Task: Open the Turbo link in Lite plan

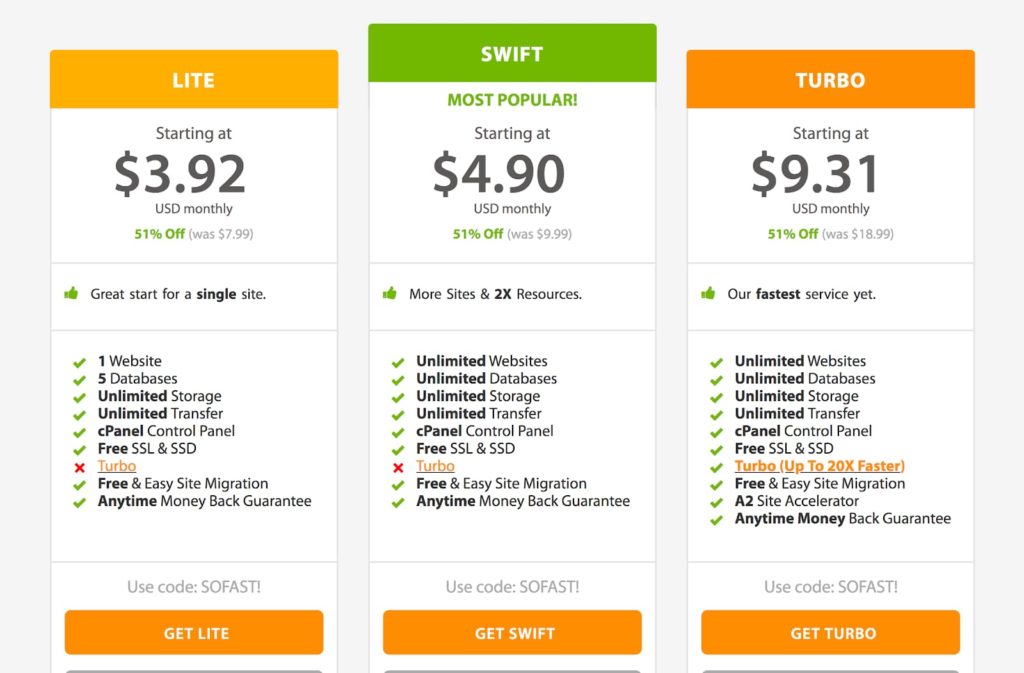Action: click(x=117, y=466)
